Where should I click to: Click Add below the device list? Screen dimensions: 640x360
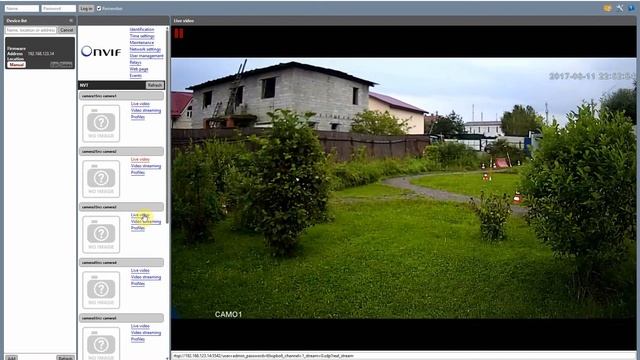11,358
